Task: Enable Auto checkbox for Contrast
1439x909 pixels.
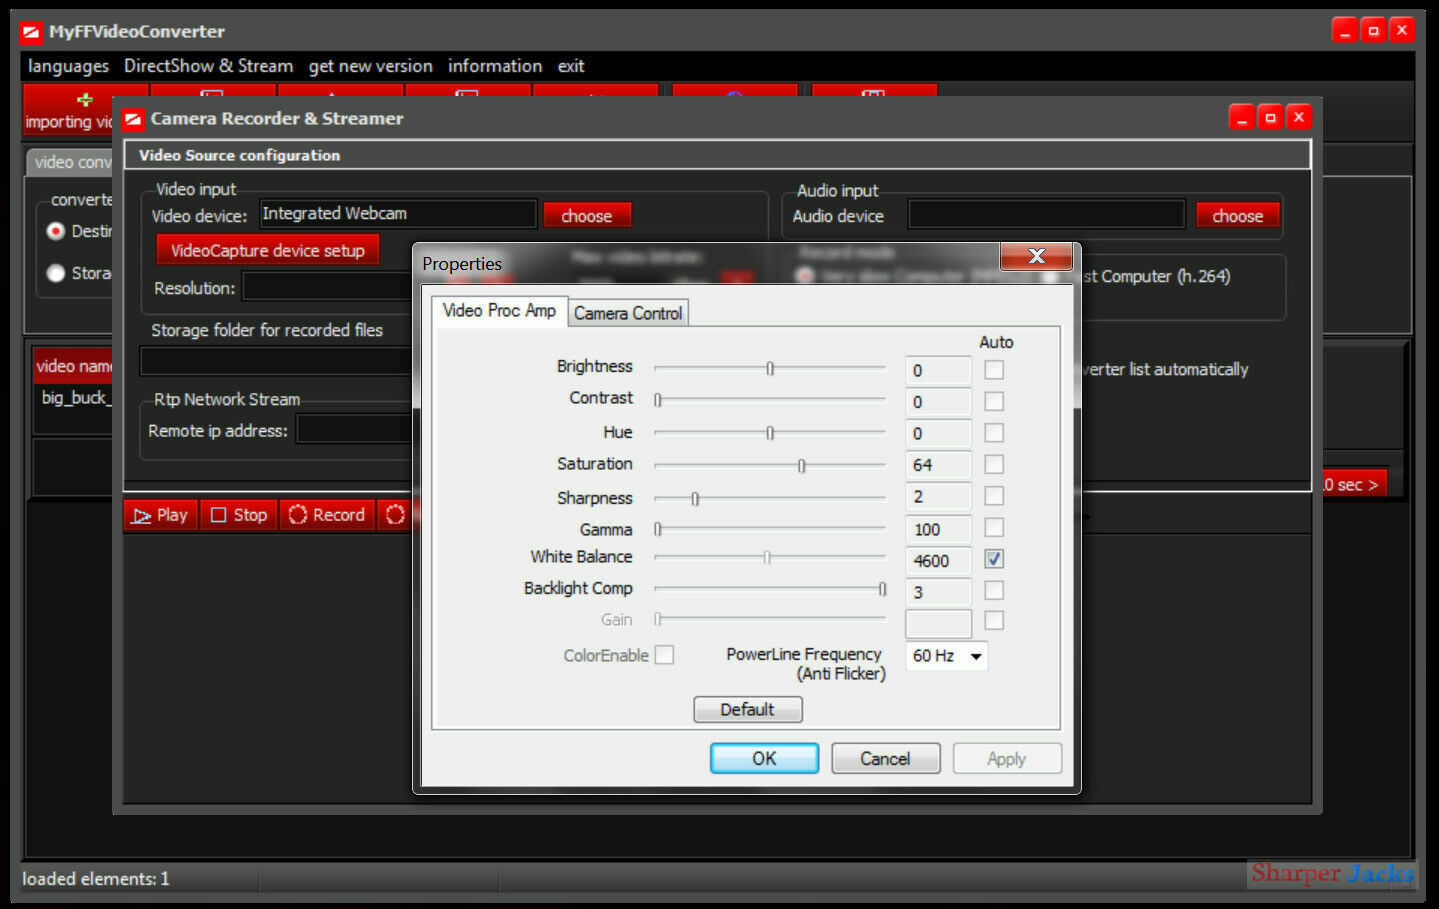Action: point(994,401)
